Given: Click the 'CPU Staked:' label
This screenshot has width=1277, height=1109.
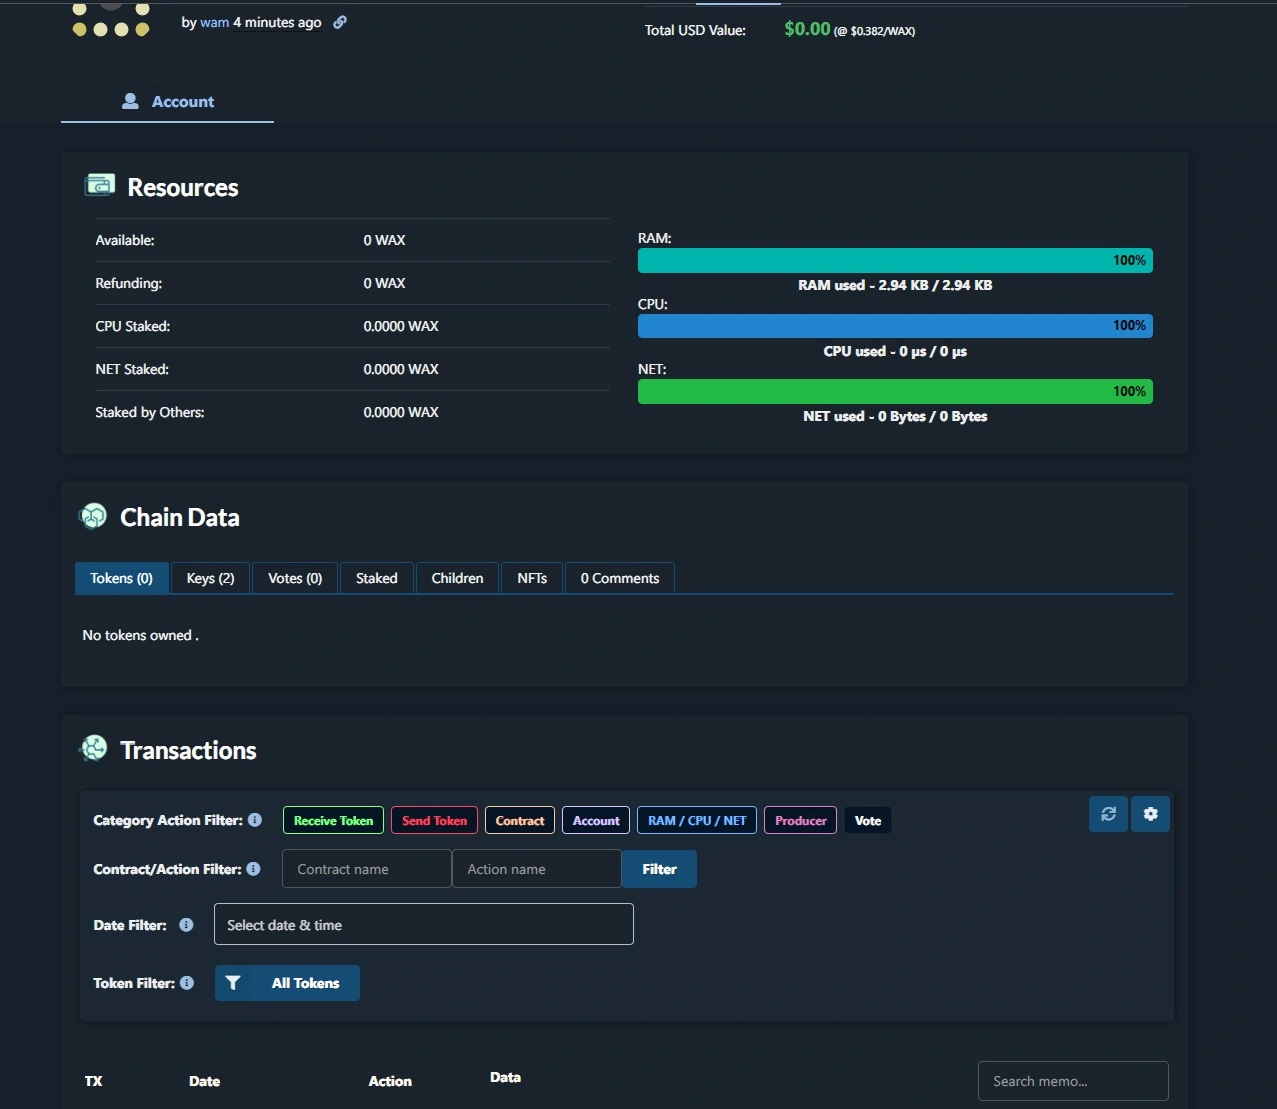Looking at the screenshot, I should click(x=132, y=326).
